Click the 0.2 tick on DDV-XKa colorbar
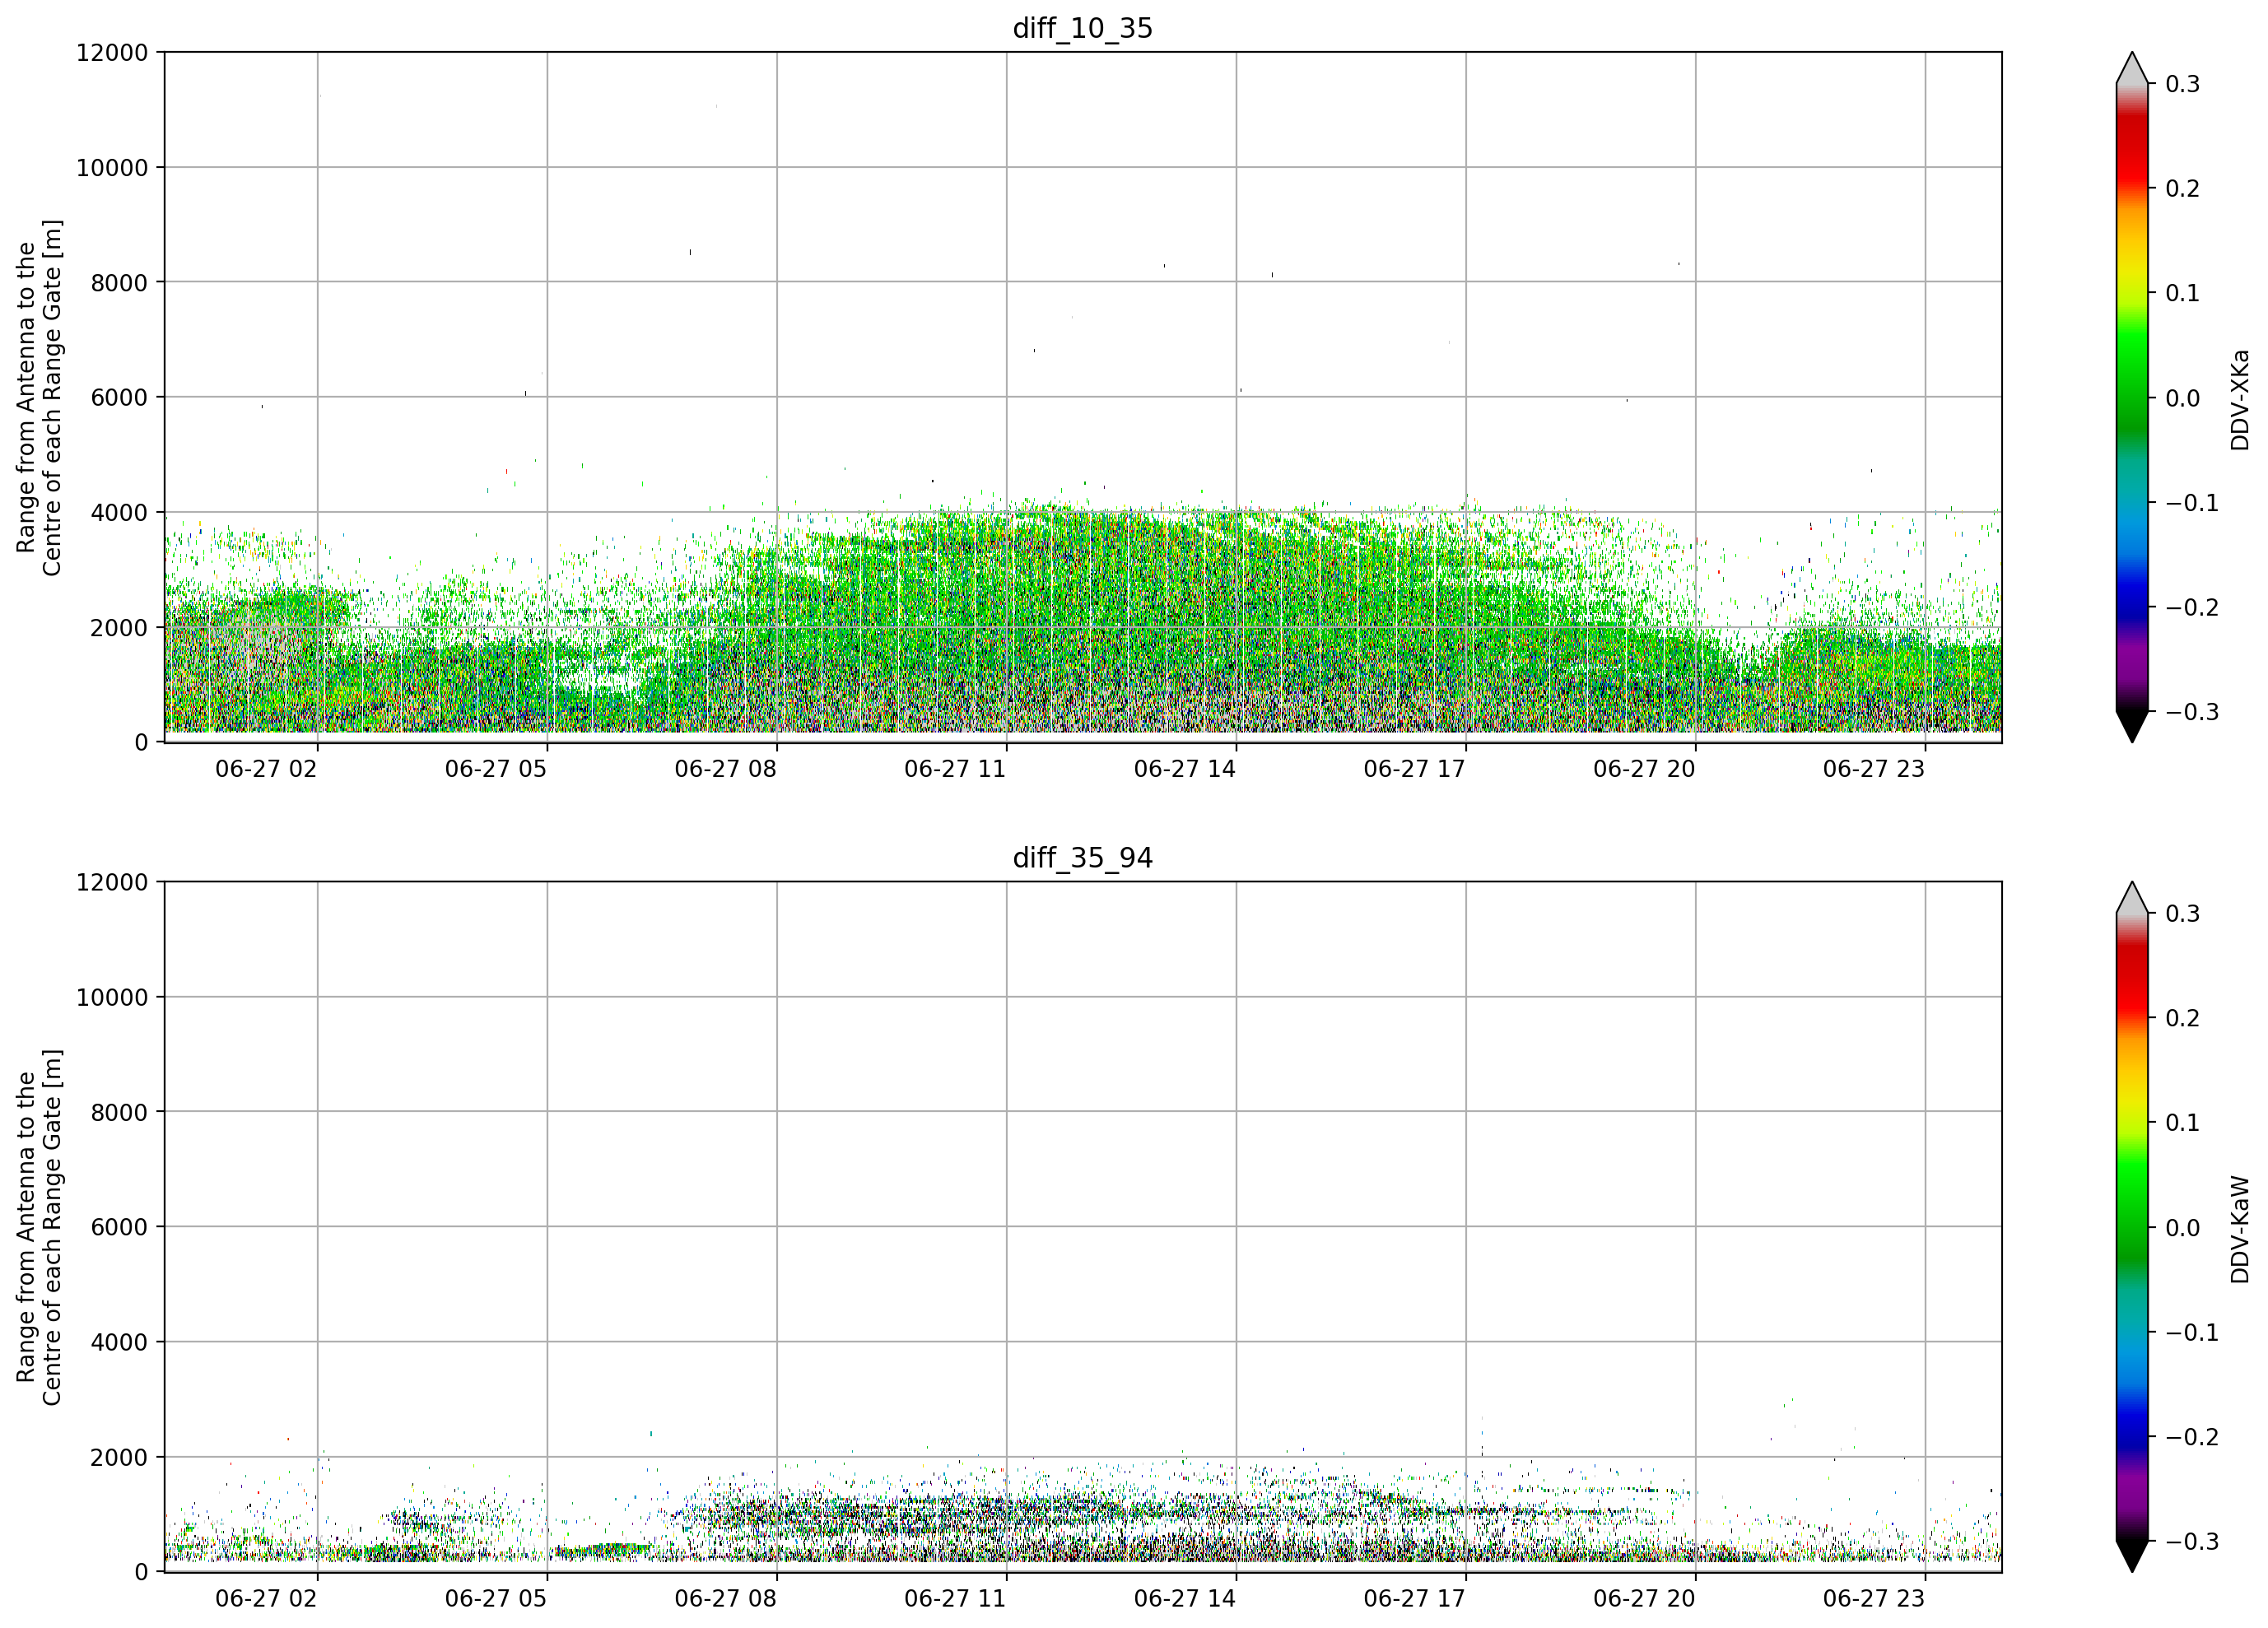The width and height of the screenshot is (2268, 1628). pyautogui.click(x=2182, y=188)
